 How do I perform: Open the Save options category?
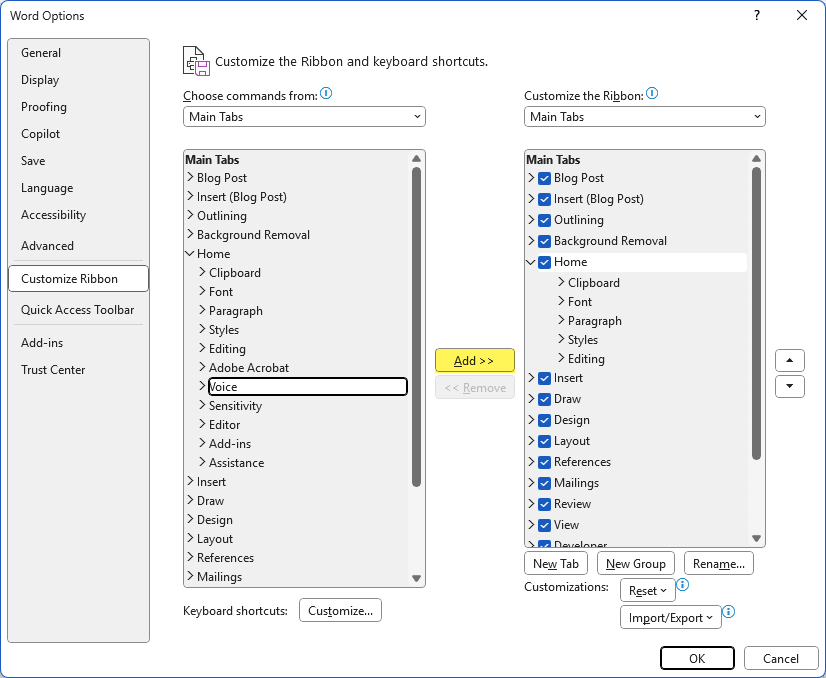tap(78, 161)
